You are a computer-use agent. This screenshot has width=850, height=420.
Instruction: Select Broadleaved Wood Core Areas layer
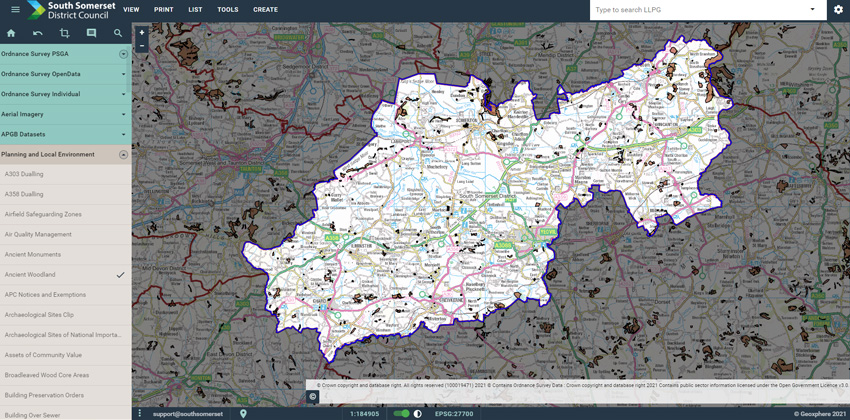[66, 375]
